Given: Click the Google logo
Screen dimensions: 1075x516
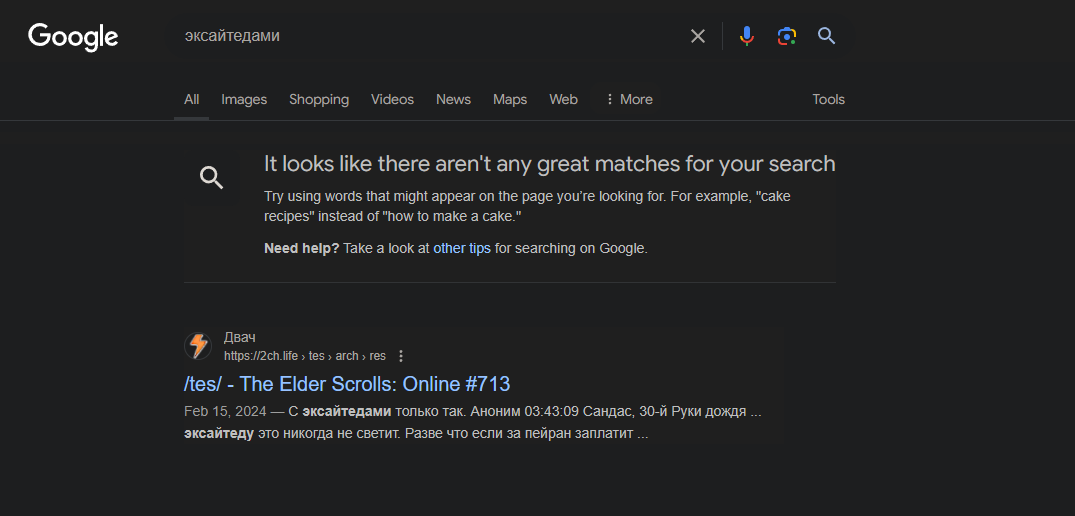Looking at the screenshot, I should pos(73,37).
